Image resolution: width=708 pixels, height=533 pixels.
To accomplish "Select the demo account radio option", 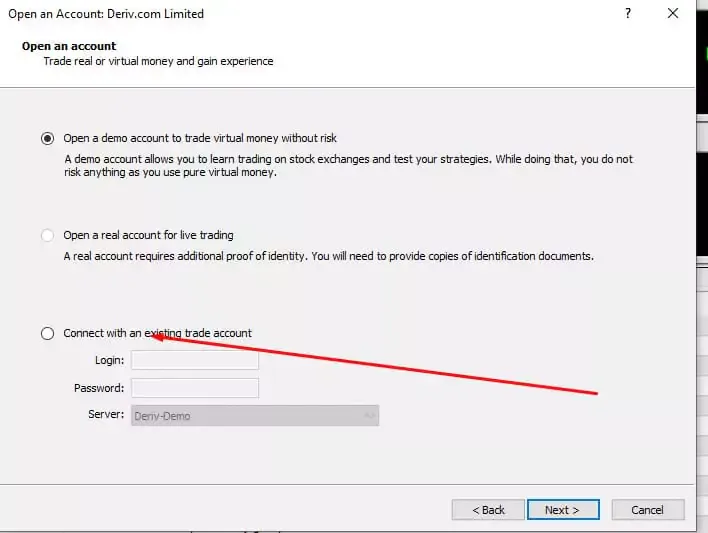I will (x=47, y=138).
